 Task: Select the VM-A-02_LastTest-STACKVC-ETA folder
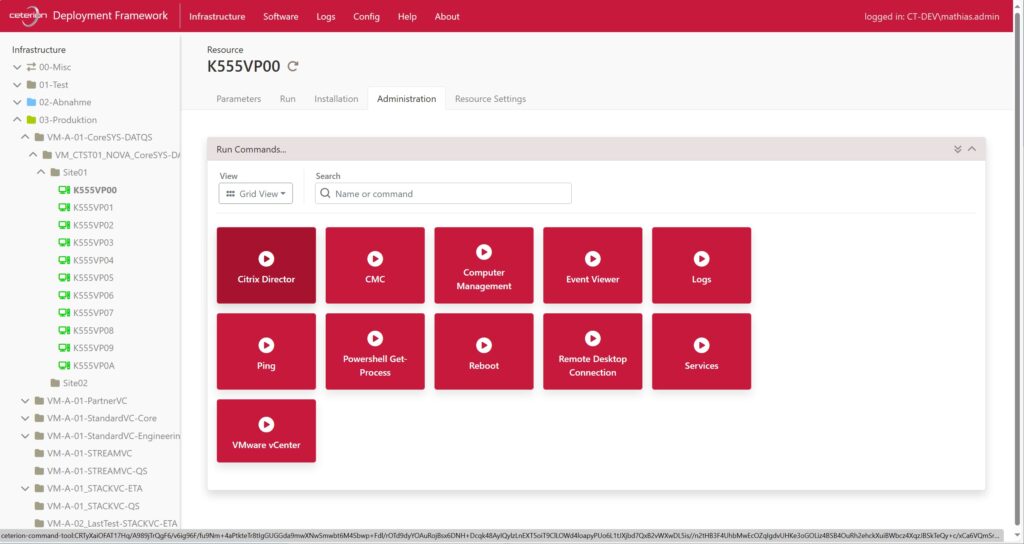[x=106, y=523]
